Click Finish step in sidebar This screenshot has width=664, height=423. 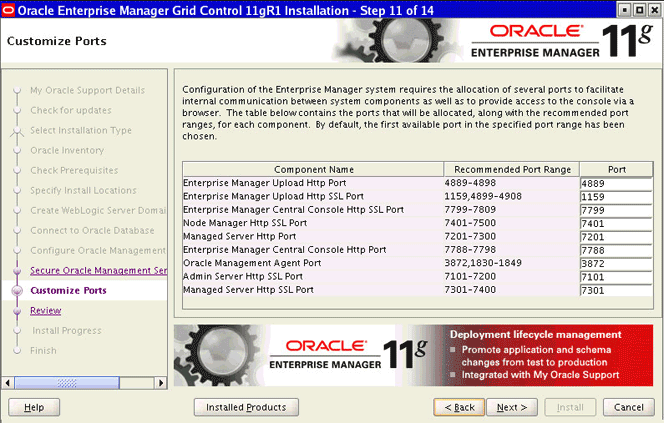[43, 351]
